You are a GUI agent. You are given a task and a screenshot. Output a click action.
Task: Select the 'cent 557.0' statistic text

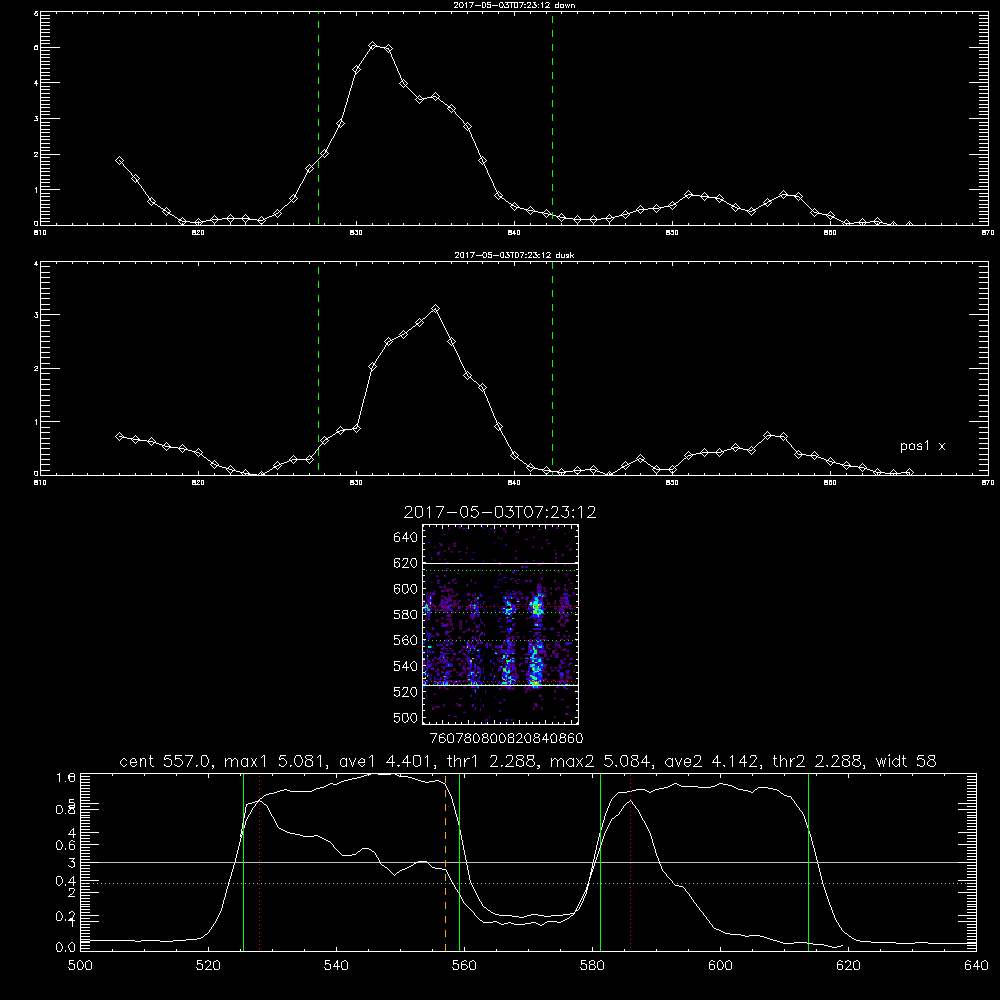(168, 761)
